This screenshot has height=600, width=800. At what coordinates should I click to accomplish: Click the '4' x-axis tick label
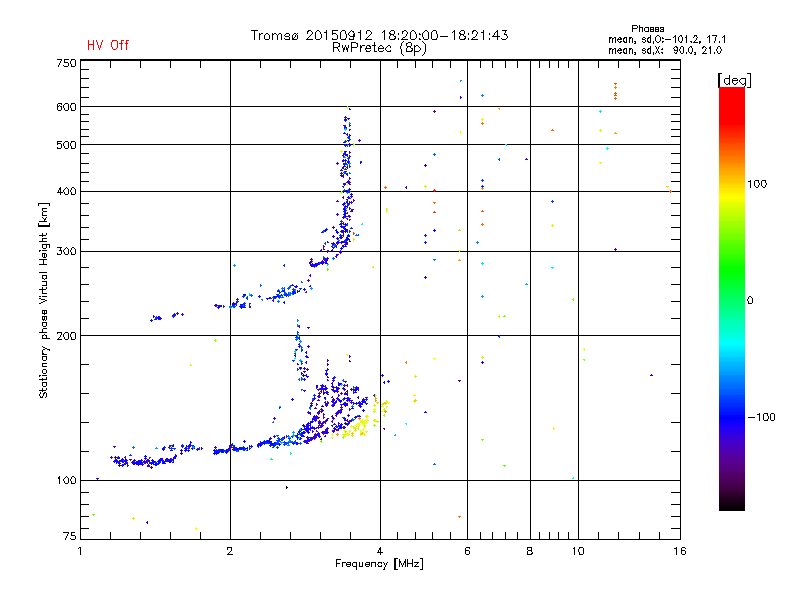380,551
